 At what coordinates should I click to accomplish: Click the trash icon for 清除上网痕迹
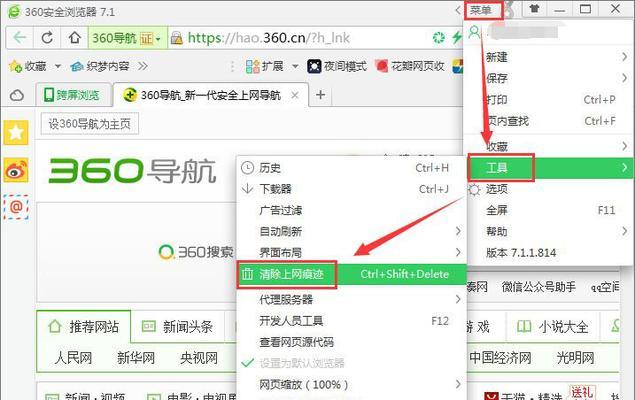(x=247, y=274)
